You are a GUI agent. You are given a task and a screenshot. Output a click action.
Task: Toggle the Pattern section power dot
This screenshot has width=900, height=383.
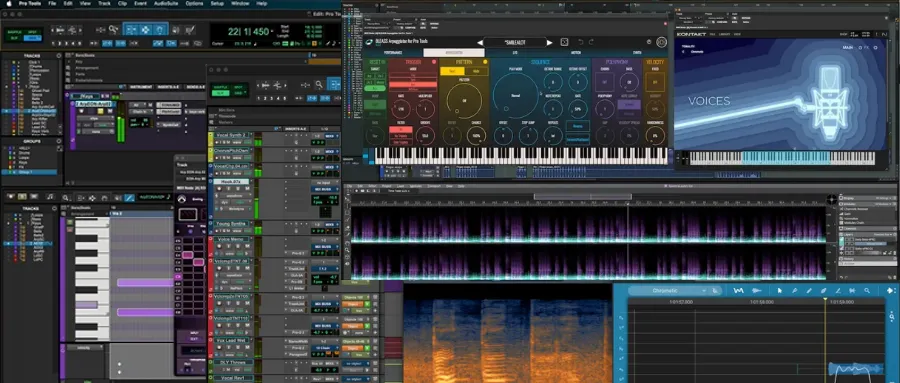pos(485,61)
